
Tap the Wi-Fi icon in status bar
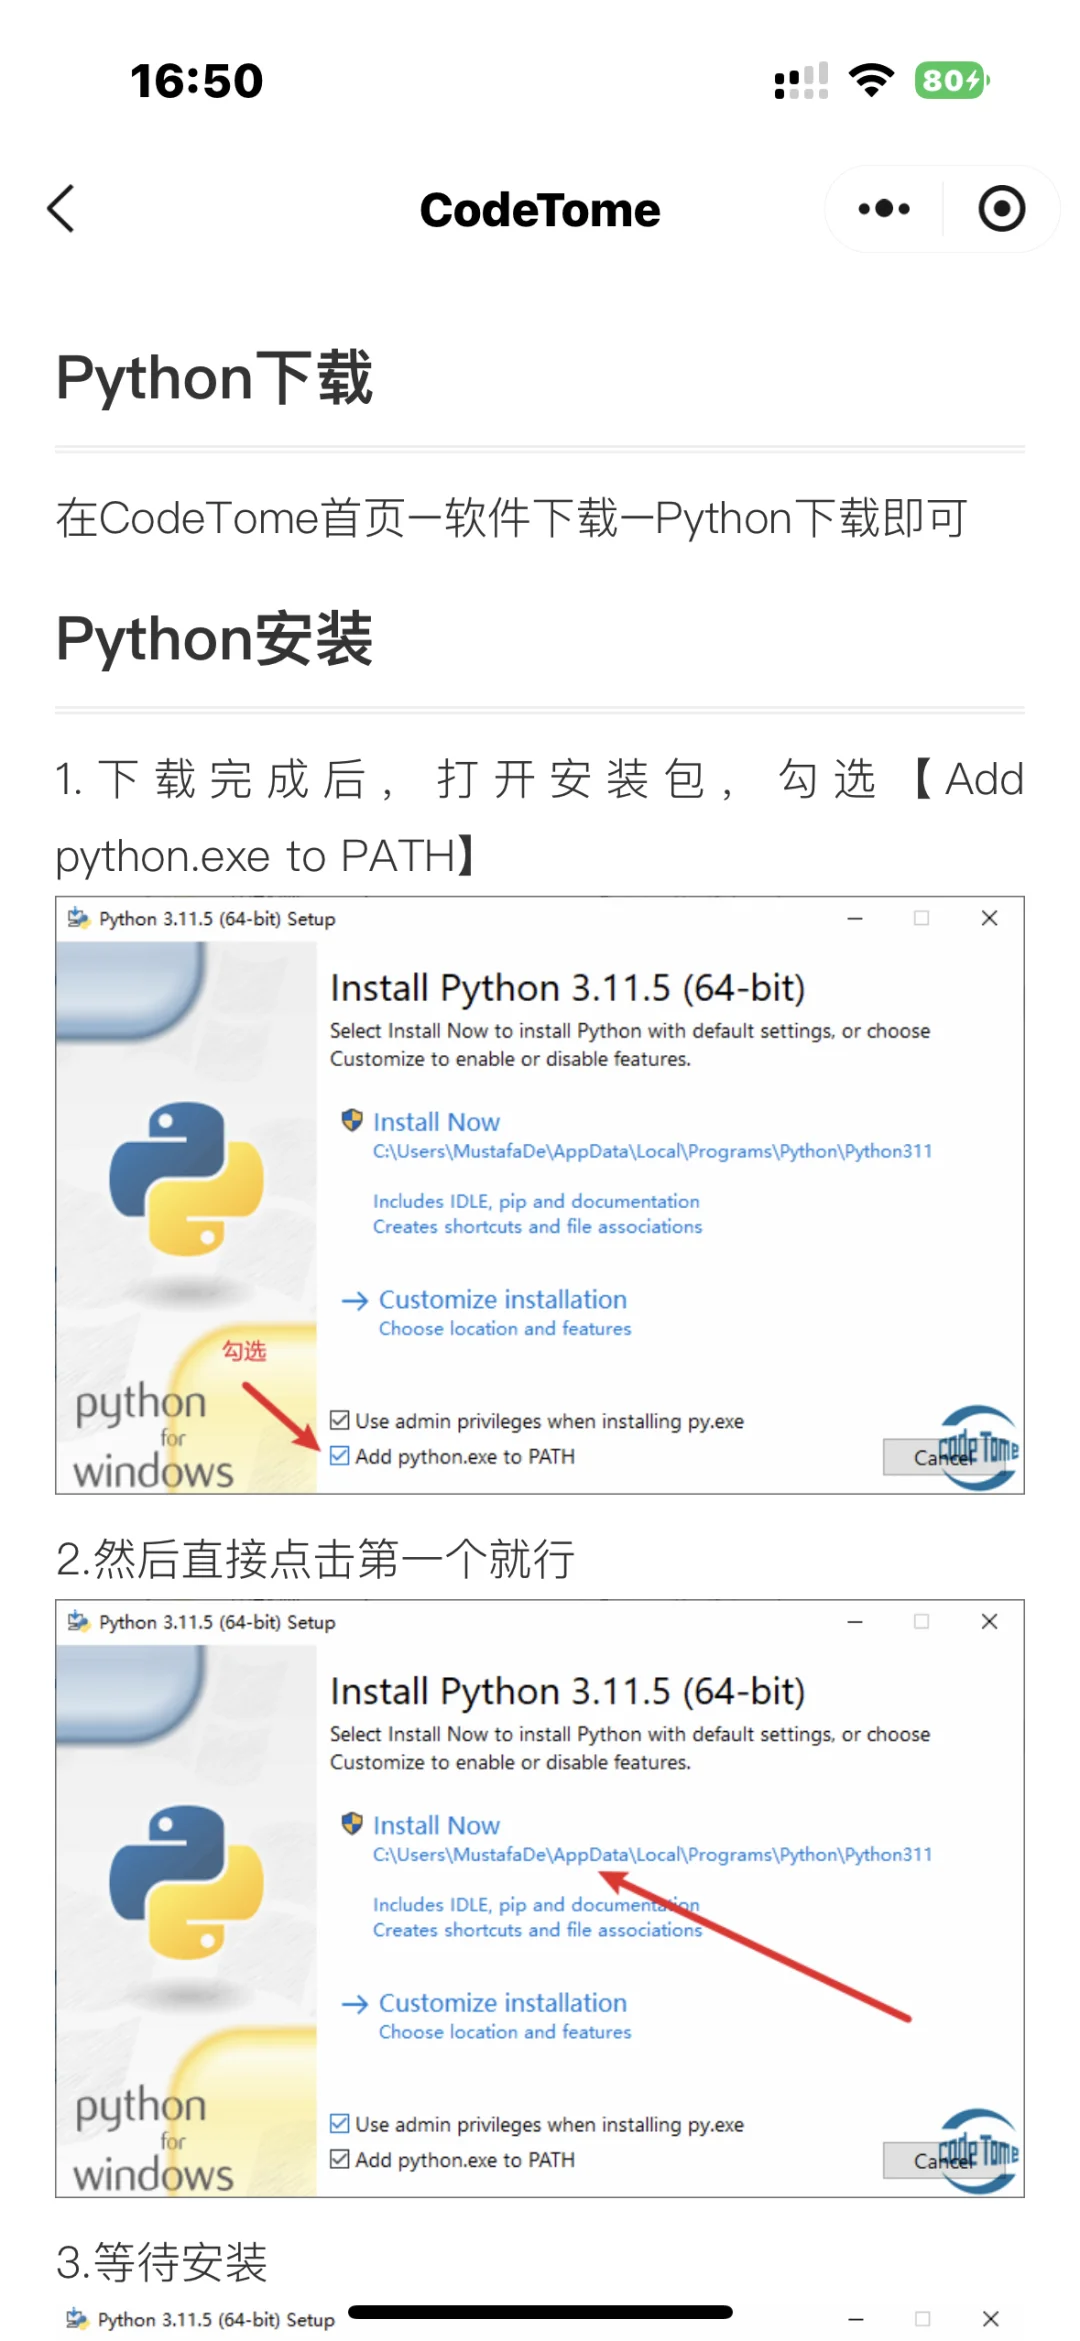click(871, 80)
